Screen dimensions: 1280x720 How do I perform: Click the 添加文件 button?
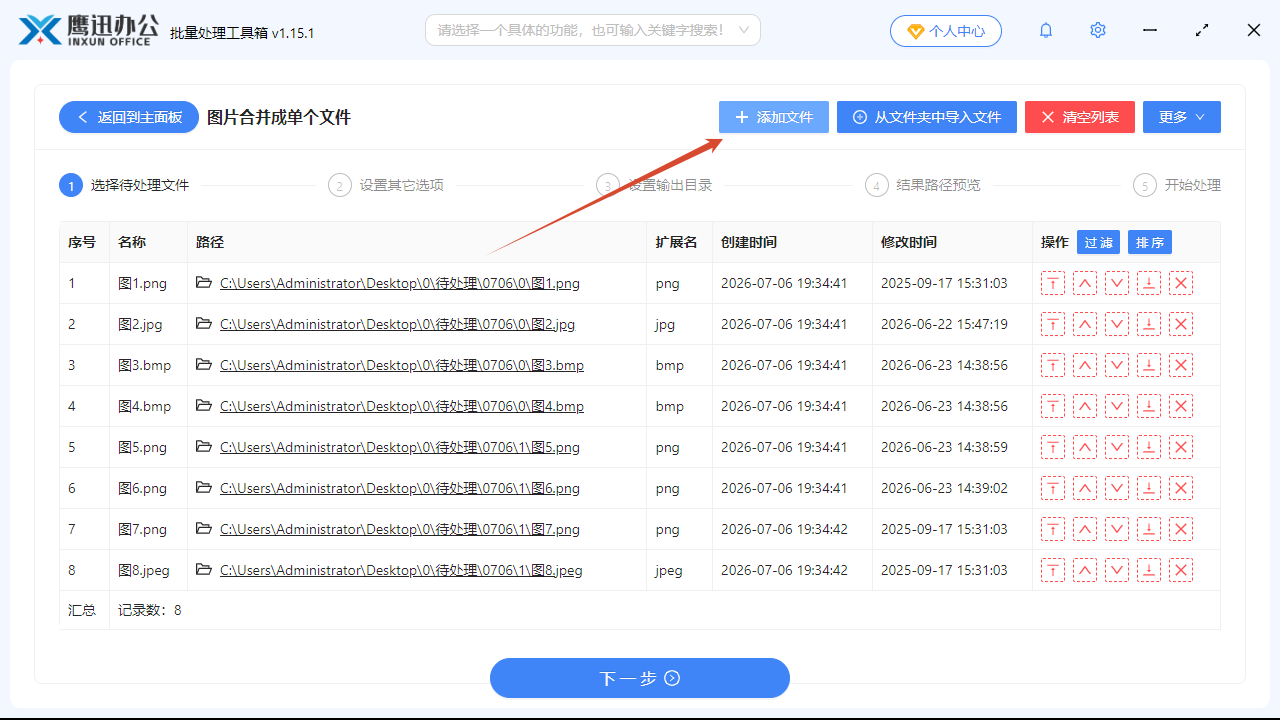point(774,117)
